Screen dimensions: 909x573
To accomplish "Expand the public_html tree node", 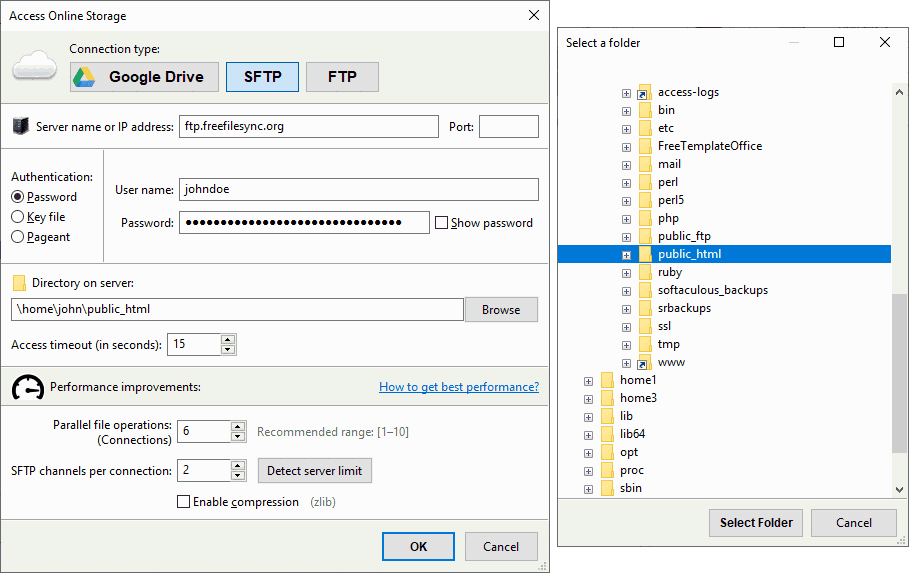I will click(x=626, y=255).
